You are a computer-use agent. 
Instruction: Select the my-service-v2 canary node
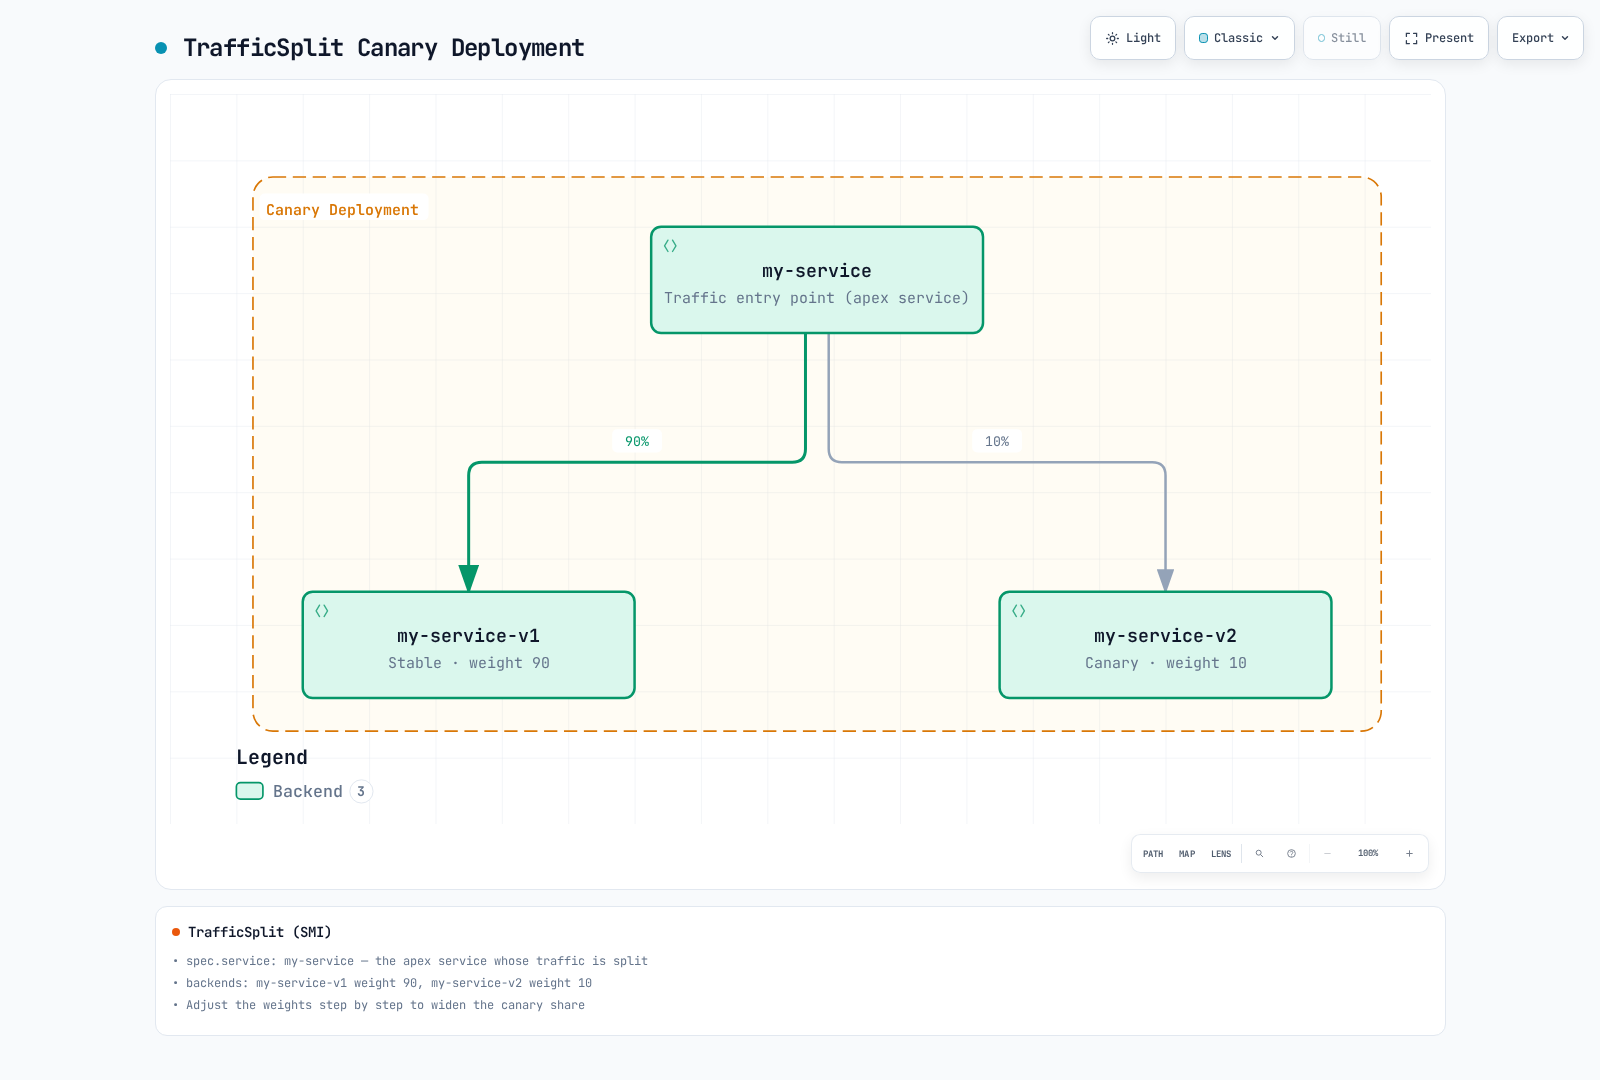1165,645
